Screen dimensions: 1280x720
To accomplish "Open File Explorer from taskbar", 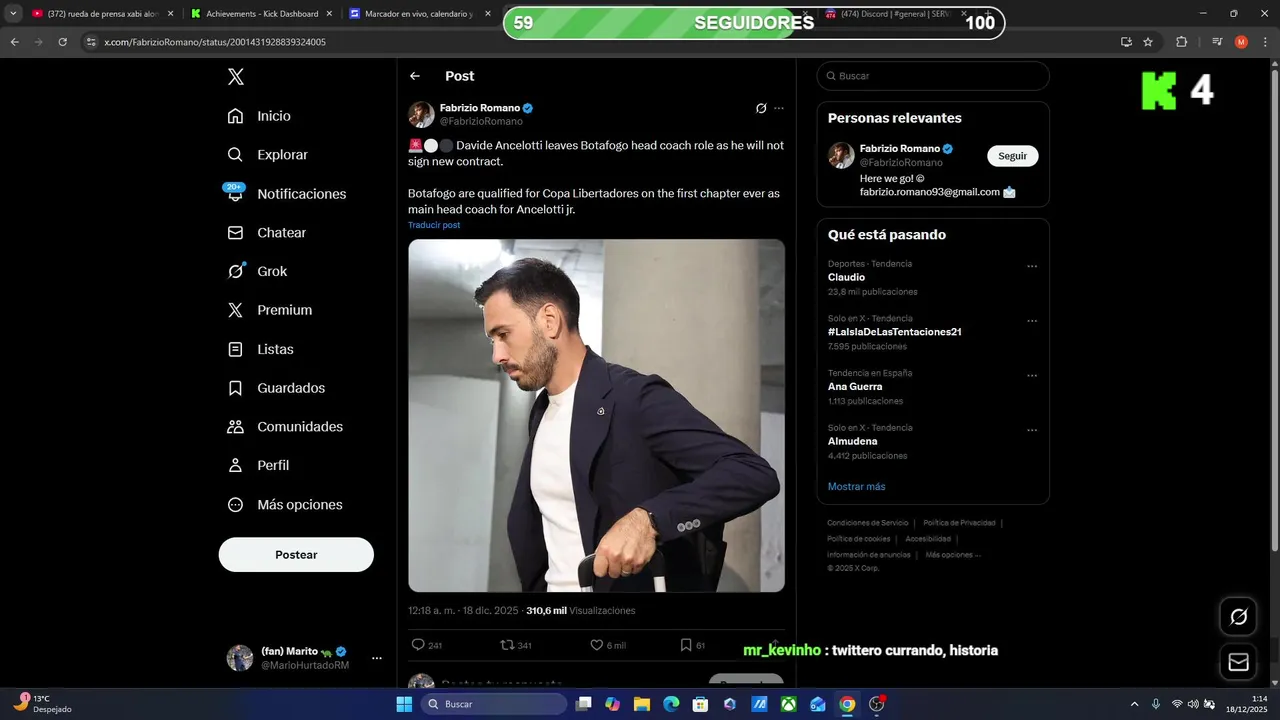I will [642, 704].
